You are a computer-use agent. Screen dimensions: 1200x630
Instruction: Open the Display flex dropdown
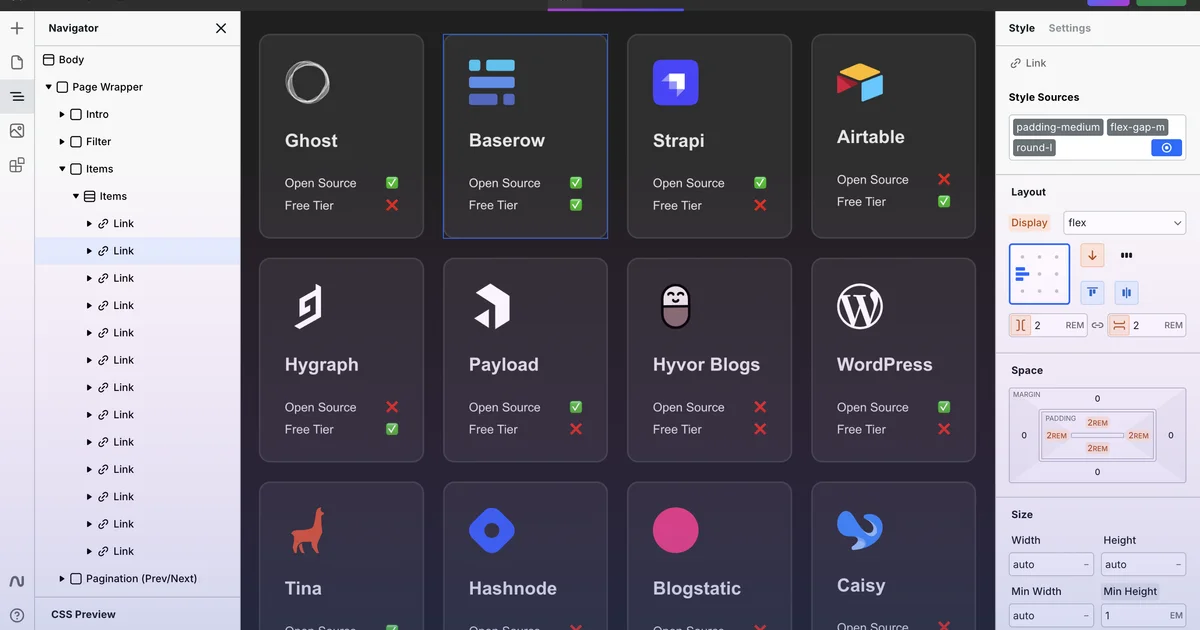1124,223
